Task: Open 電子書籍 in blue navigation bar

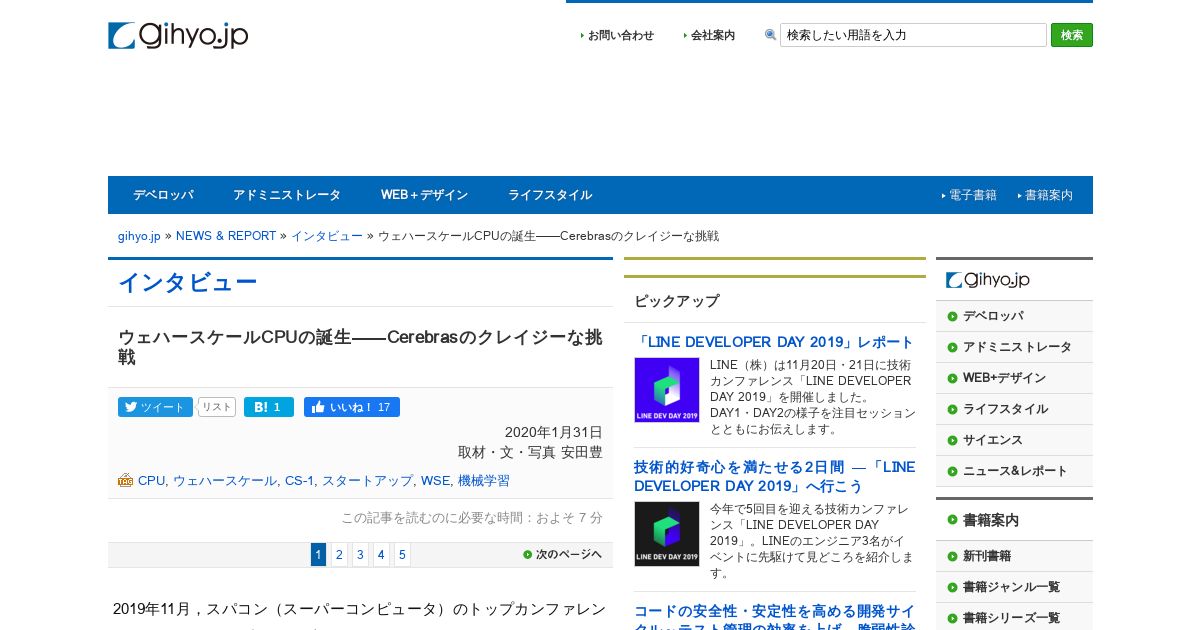Action: pyautogui.click(x=973, y=195)
